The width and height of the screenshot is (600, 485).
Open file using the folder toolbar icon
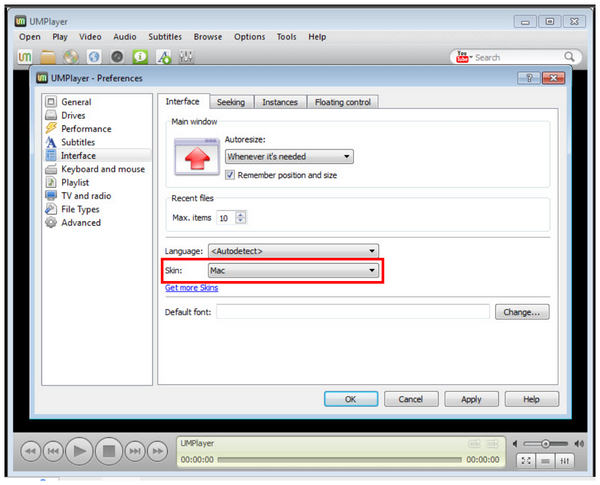tap(48, 57)
